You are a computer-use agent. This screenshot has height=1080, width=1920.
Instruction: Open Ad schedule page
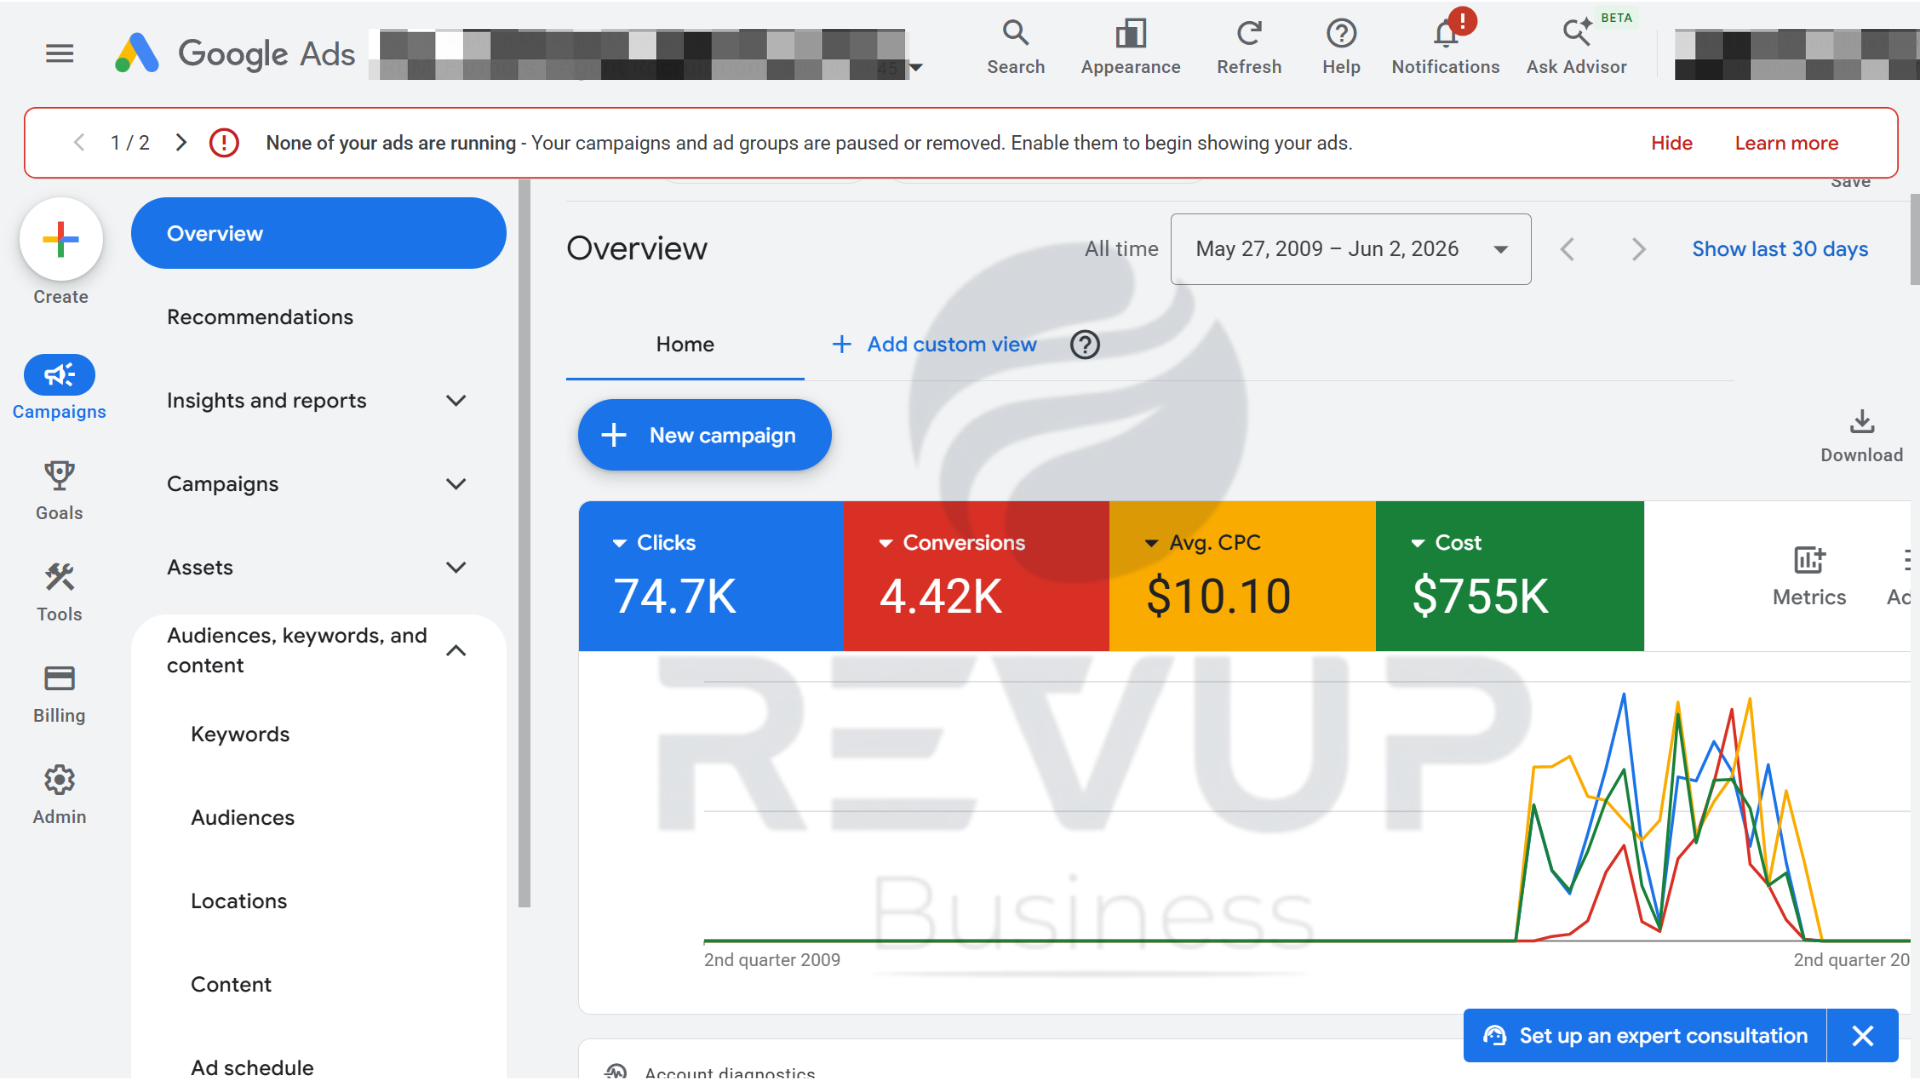coord(252,1066)
